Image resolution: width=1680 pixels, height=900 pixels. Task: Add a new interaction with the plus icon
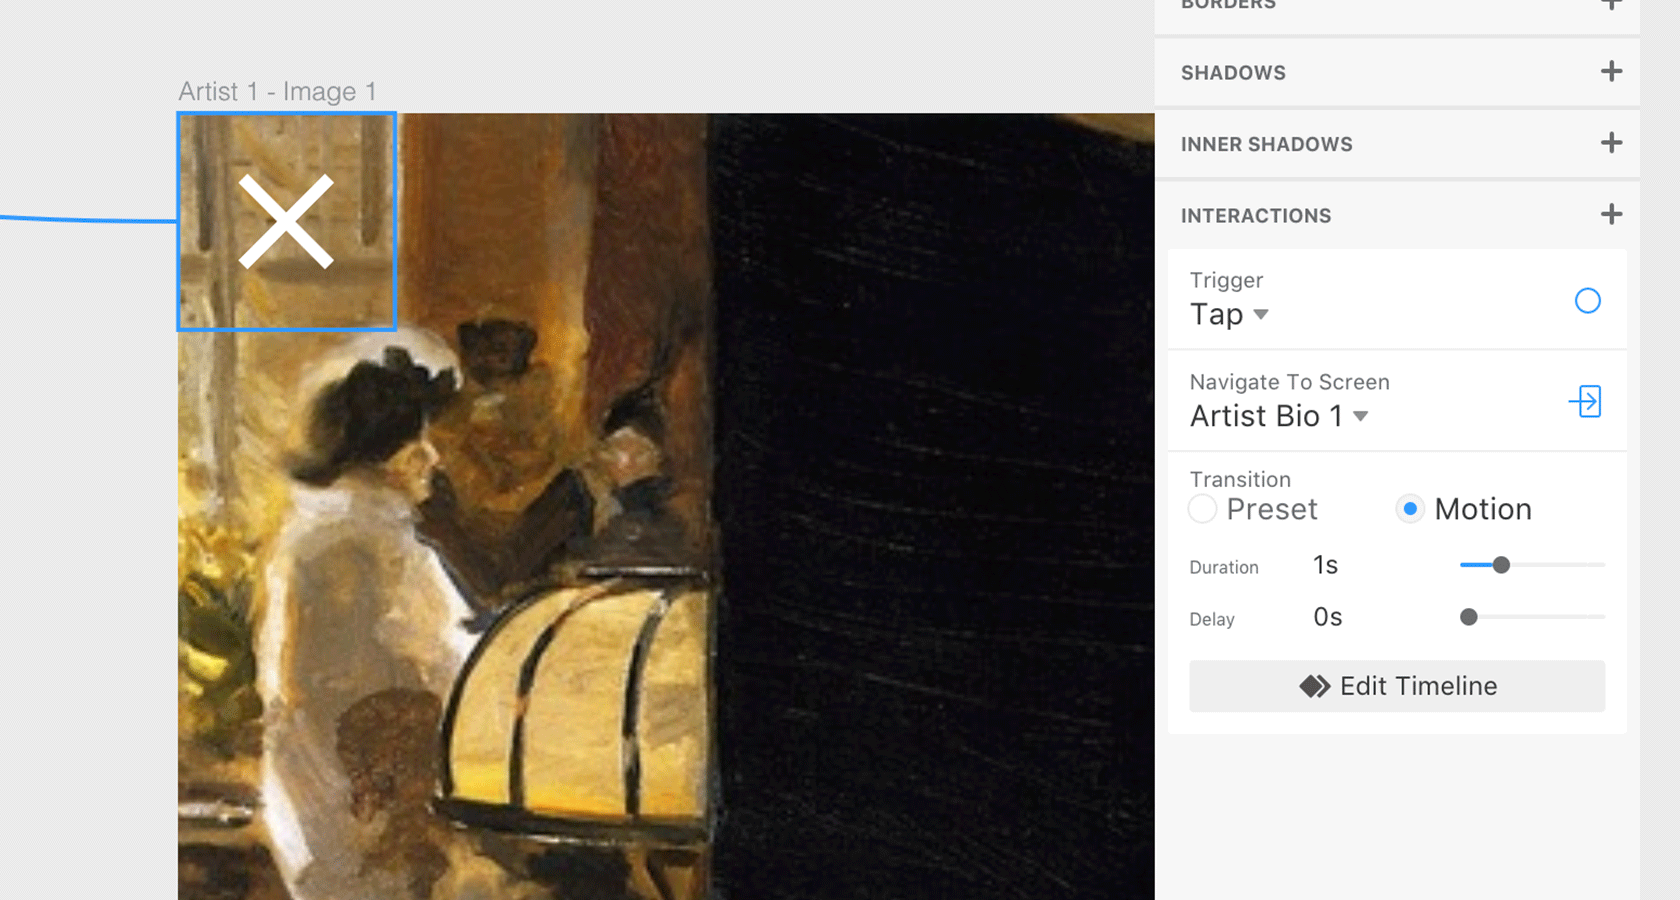pos(1611,214)
